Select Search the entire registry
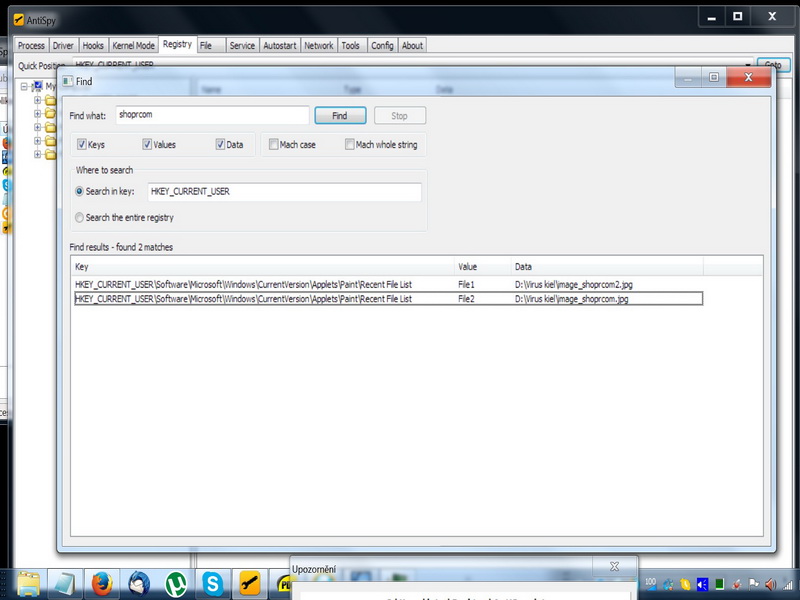Image resolution: width=800 pixels, height=600 pixels. point(80,217)
